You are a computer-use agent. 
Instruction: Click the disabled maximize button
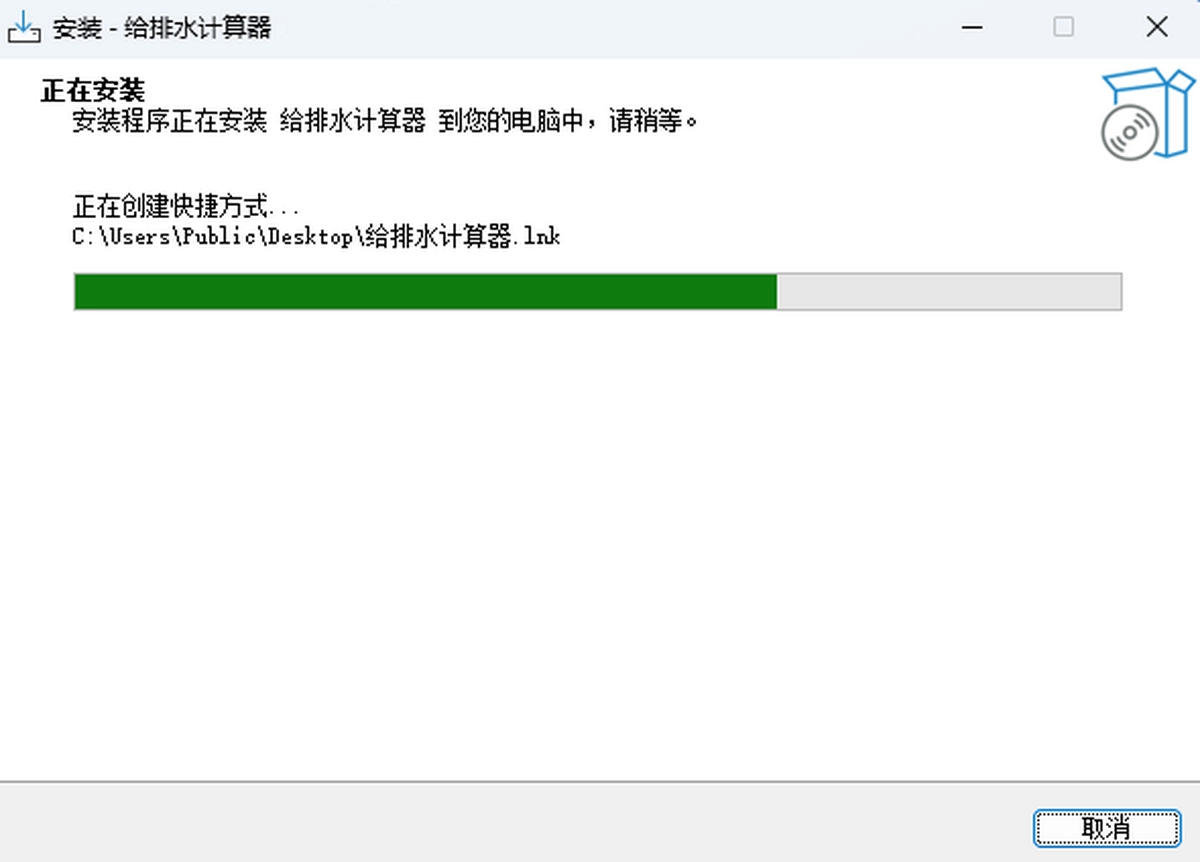1063,28
